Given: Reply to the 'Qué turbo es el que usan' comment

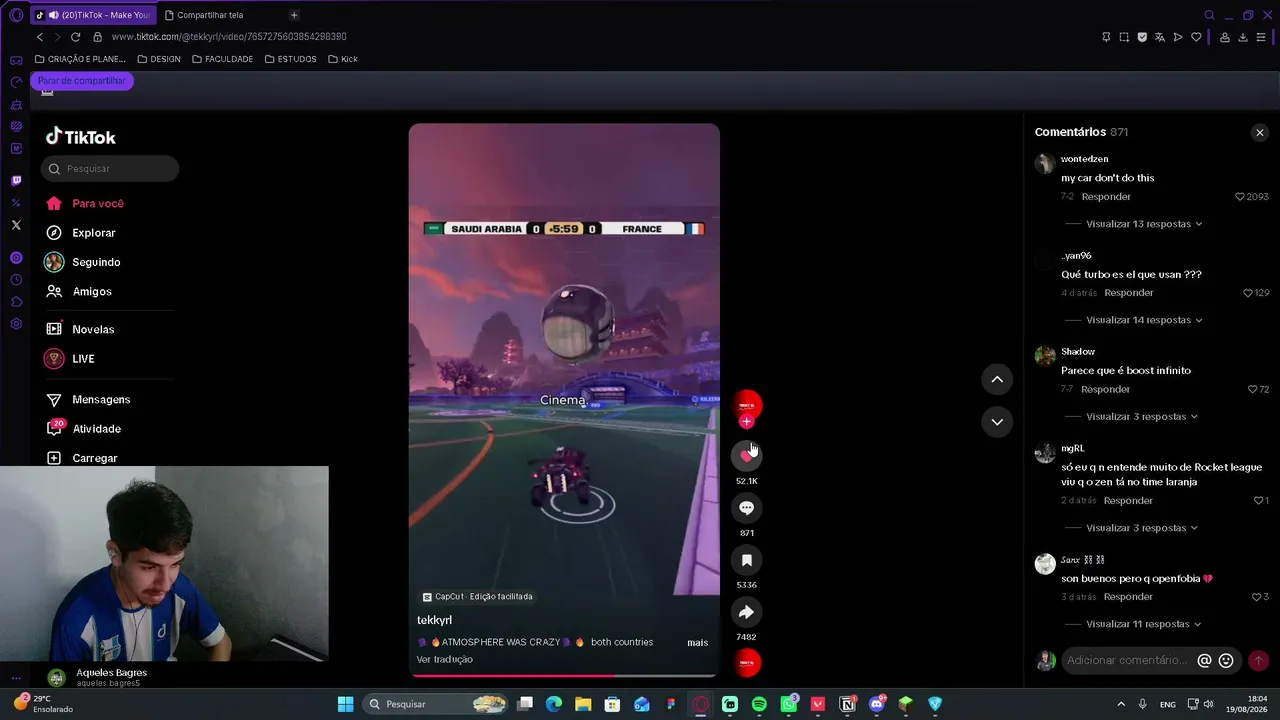Looking at the screenshot, I should coord(1129,293).
